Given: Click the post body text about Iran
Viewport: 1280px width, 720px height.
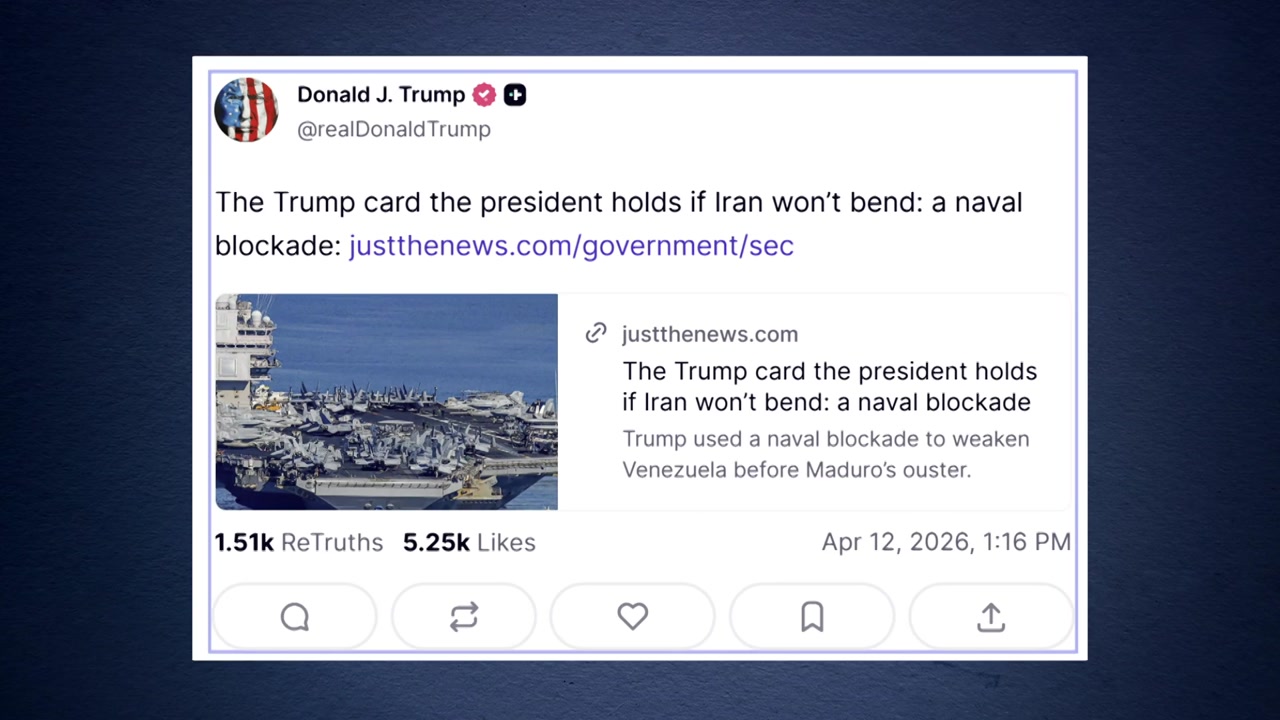Looking at the screenshot, I should tap(618, 203).
